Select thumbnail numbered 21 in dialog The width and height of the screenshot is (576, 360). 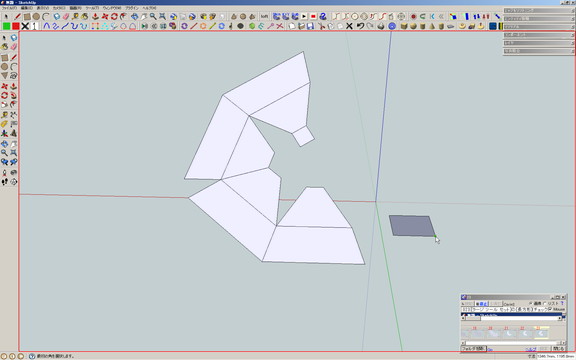point(509,333)
